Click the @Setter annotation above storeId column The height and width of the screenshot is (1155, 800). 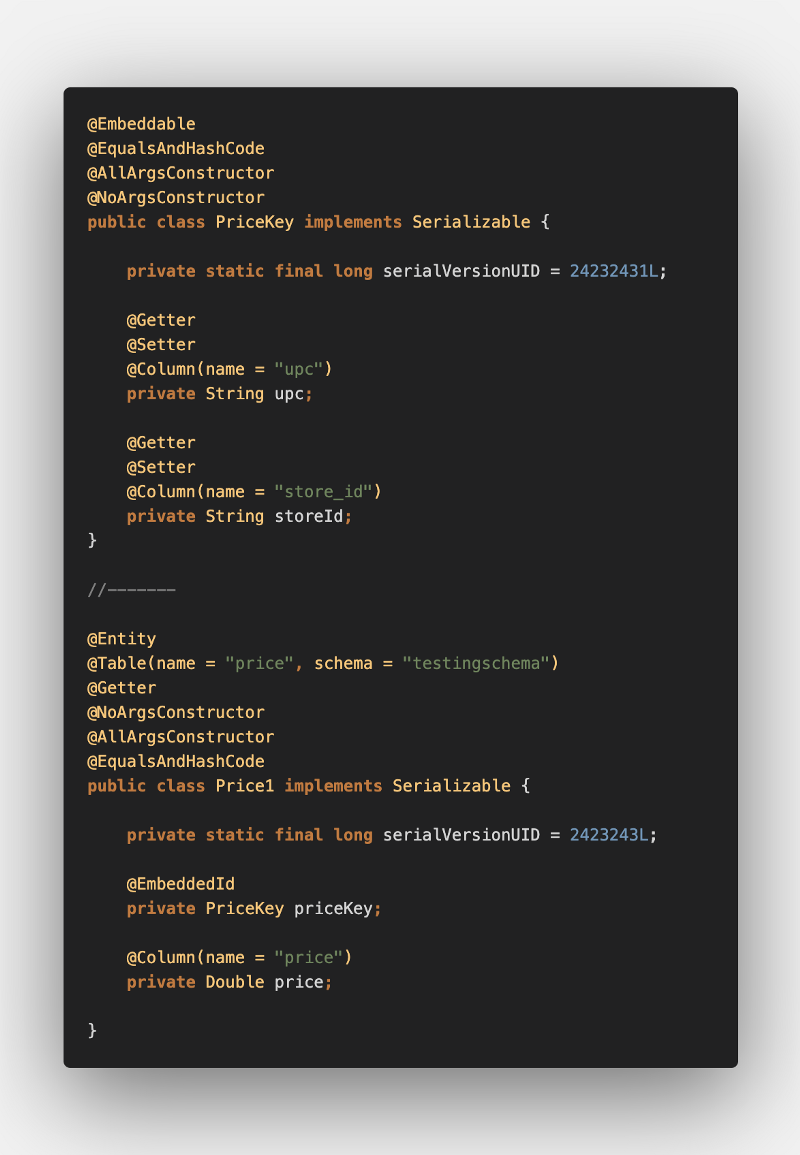point(161,467)
